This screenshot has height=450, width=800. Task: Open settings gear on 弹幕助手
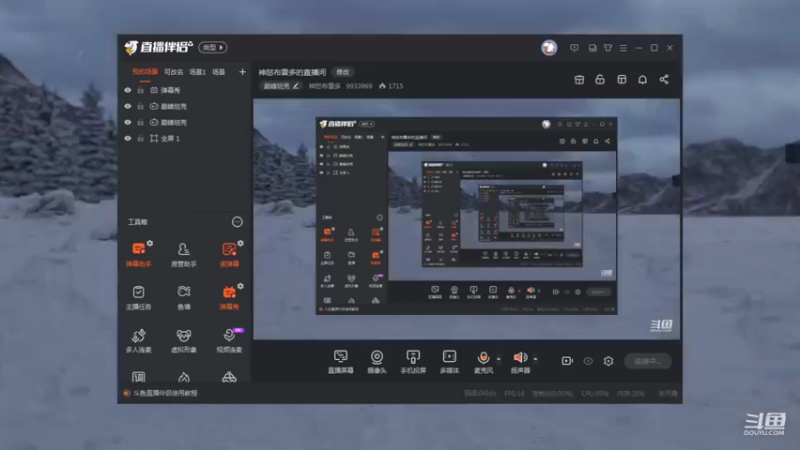[x=149, y=243]
